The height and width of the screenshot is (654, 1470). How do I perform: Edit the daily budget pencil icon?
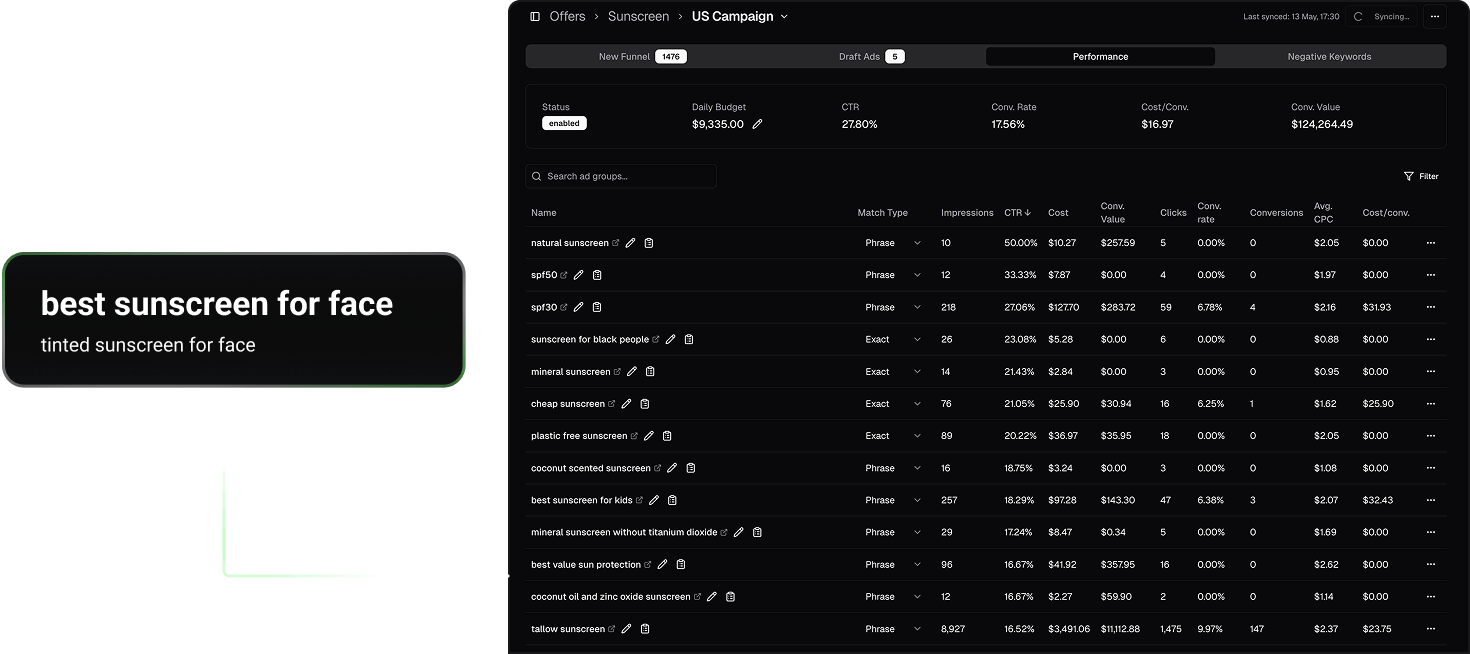757,124
